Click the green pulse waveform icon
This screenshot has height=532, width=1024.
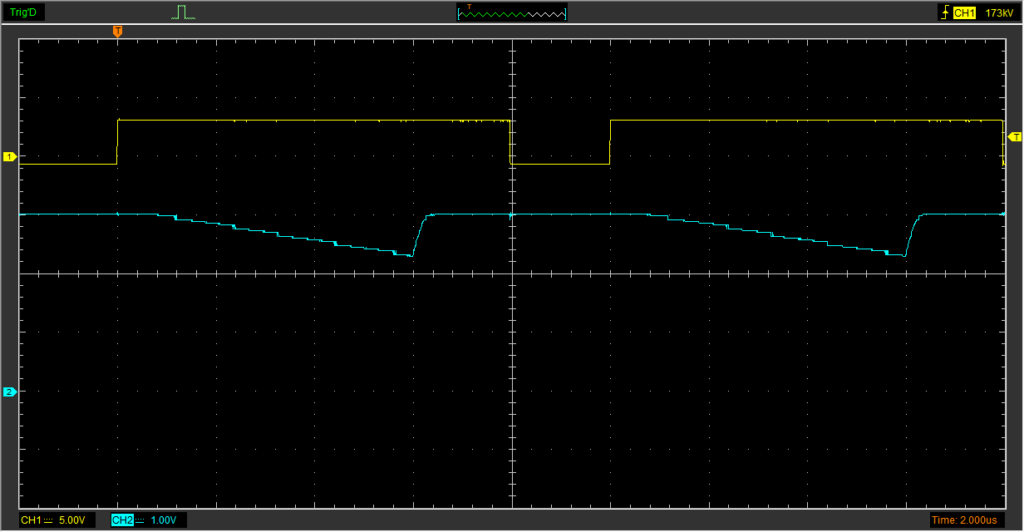181,13
